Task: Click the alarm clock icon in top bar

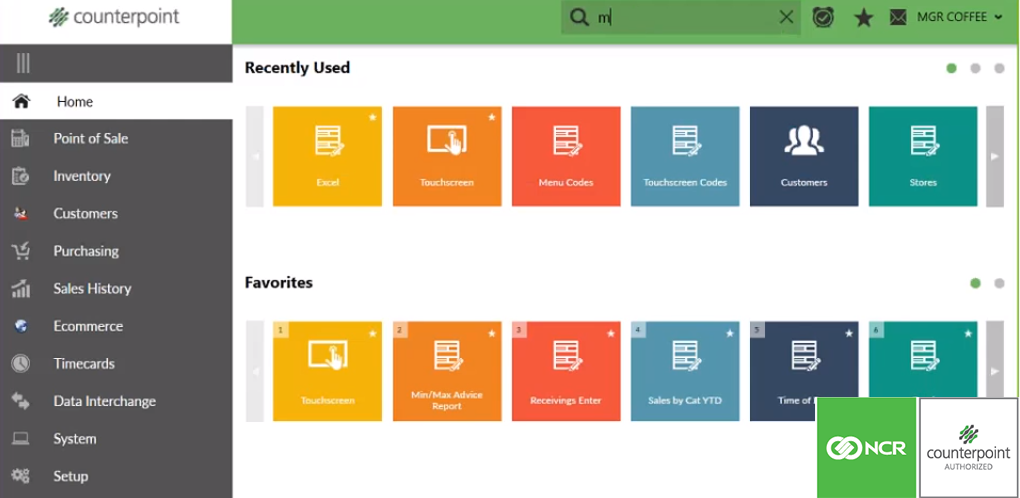Action: 823,17
